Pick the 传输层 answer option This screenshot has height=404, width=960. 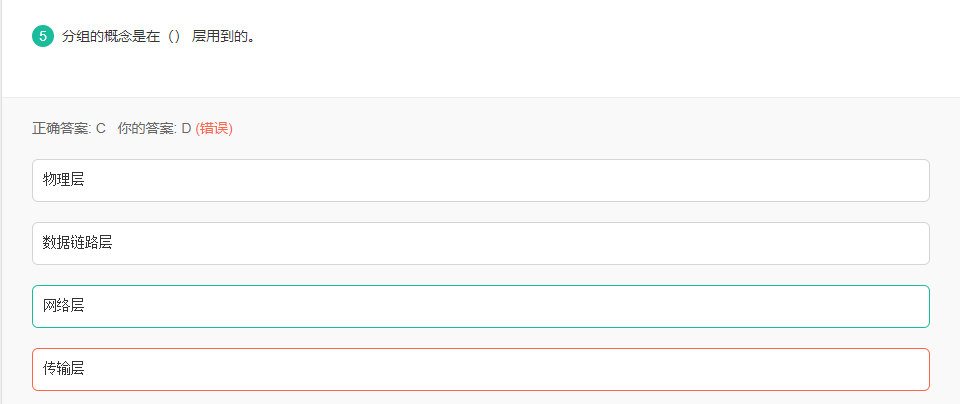point(480,369)
